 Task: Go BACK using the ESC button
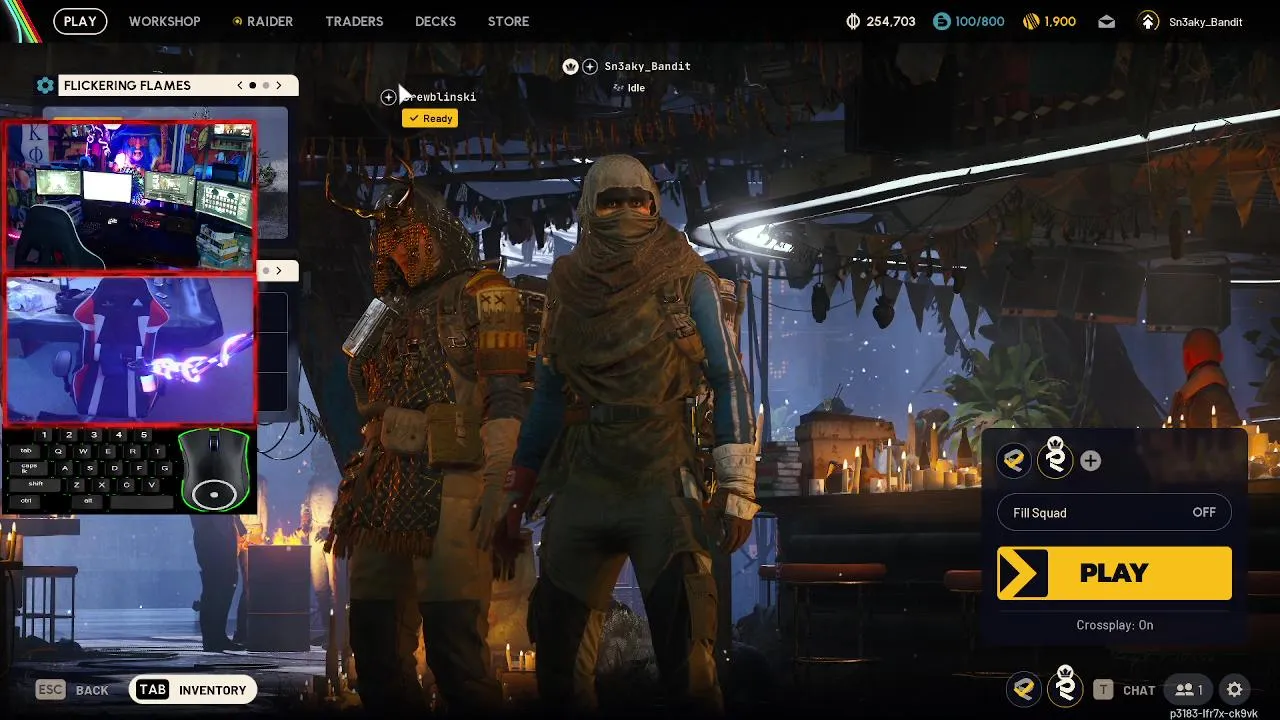click(72, 690)
